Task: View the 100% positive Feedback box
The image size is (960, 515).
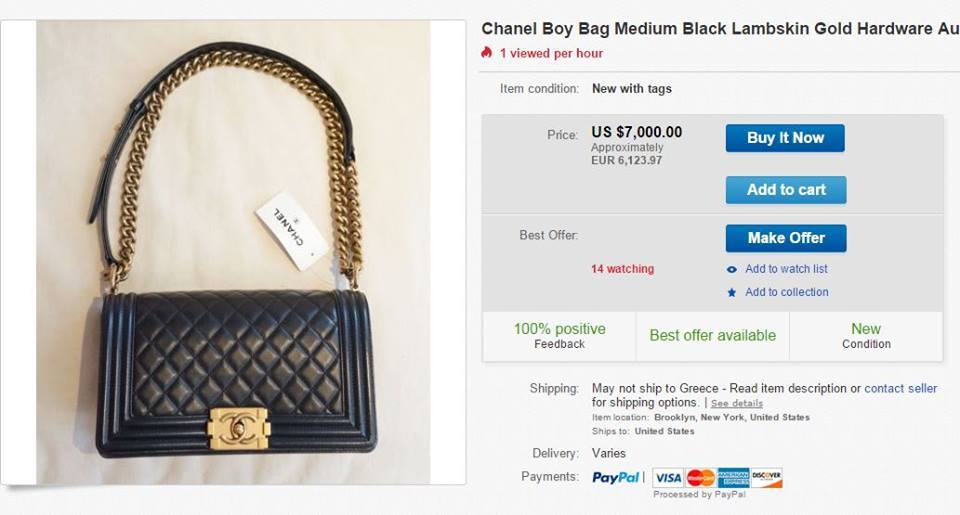Action: coord(559,336)
